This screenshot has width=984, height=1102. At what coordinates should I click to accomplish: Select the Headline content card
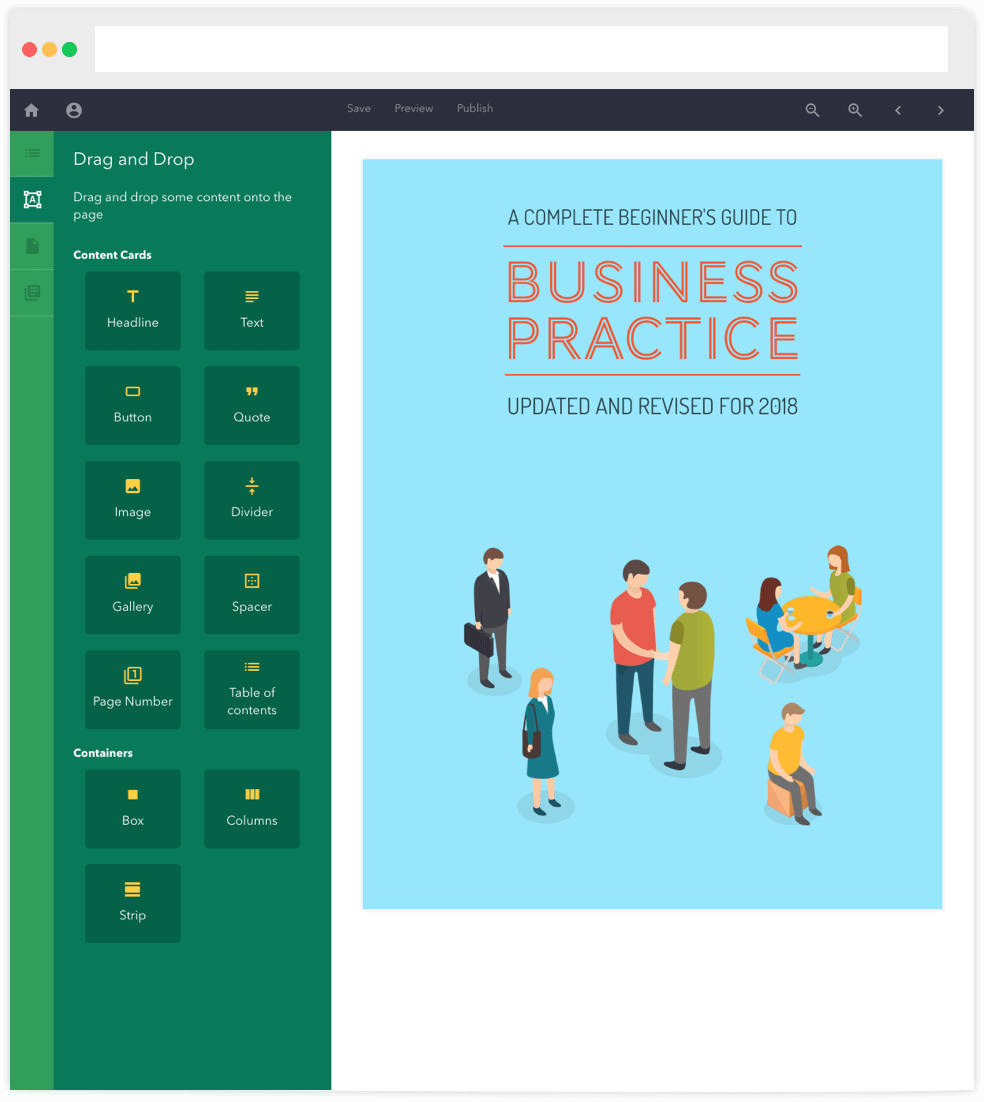[x=133, y=311]
